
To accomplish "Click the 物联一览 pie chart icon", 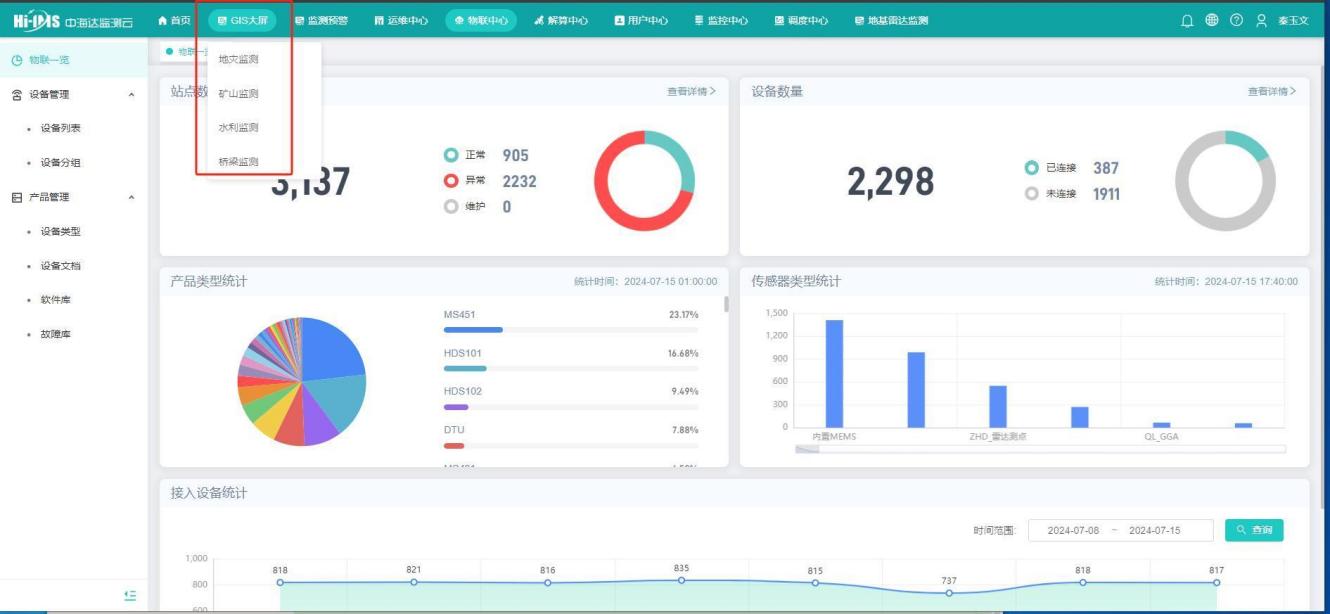I will pyautogui.click(x=17, y=60).
